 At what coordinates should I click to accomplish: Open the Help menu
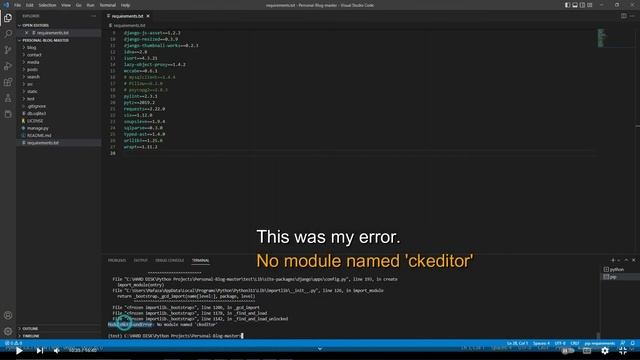pyautogui.click(x=125, y=5)
